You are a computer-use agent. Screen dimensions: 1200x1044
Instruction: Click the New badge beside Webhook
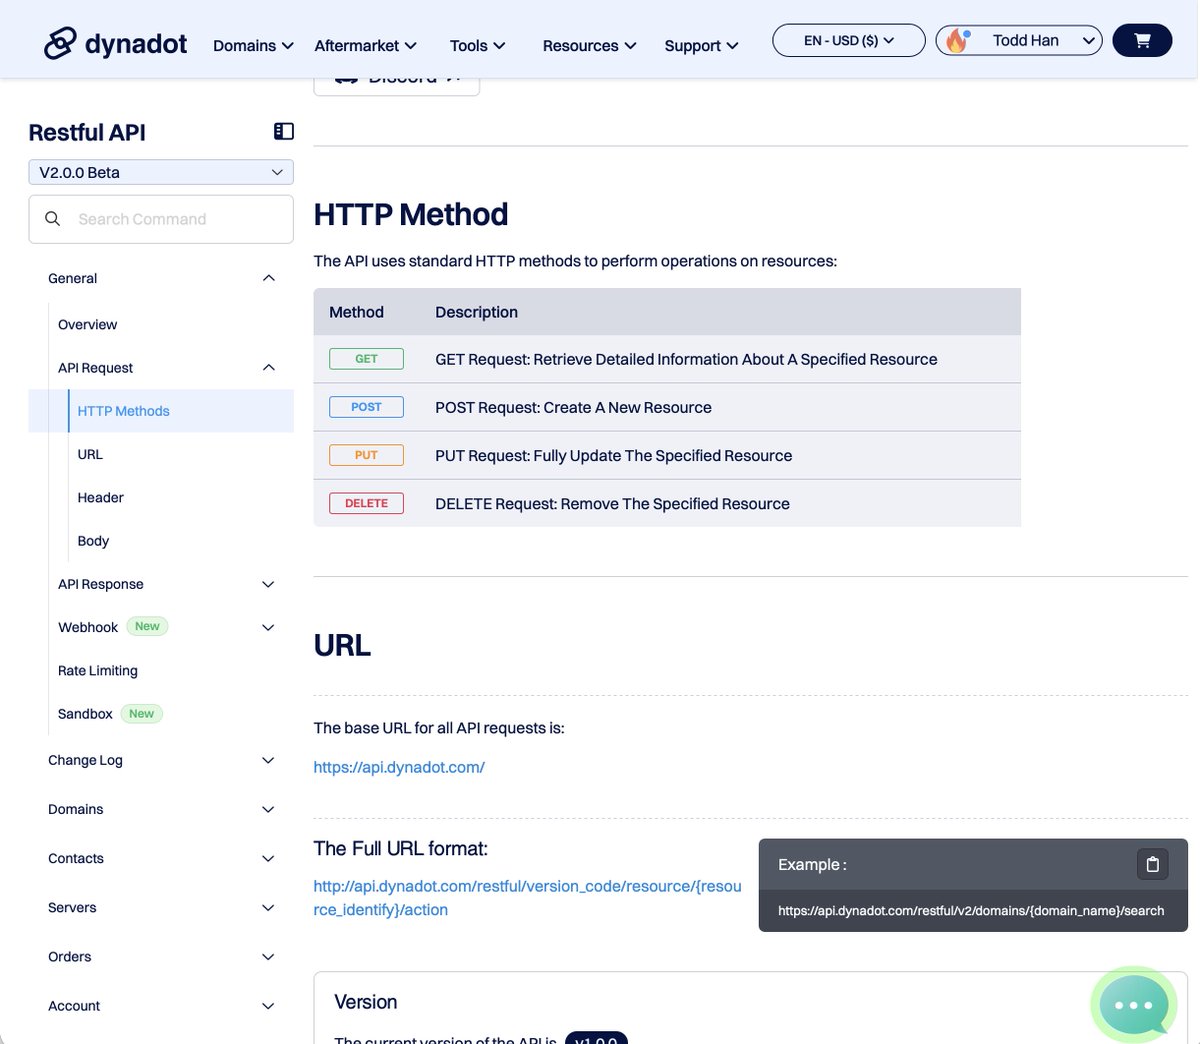coord(147,626)
